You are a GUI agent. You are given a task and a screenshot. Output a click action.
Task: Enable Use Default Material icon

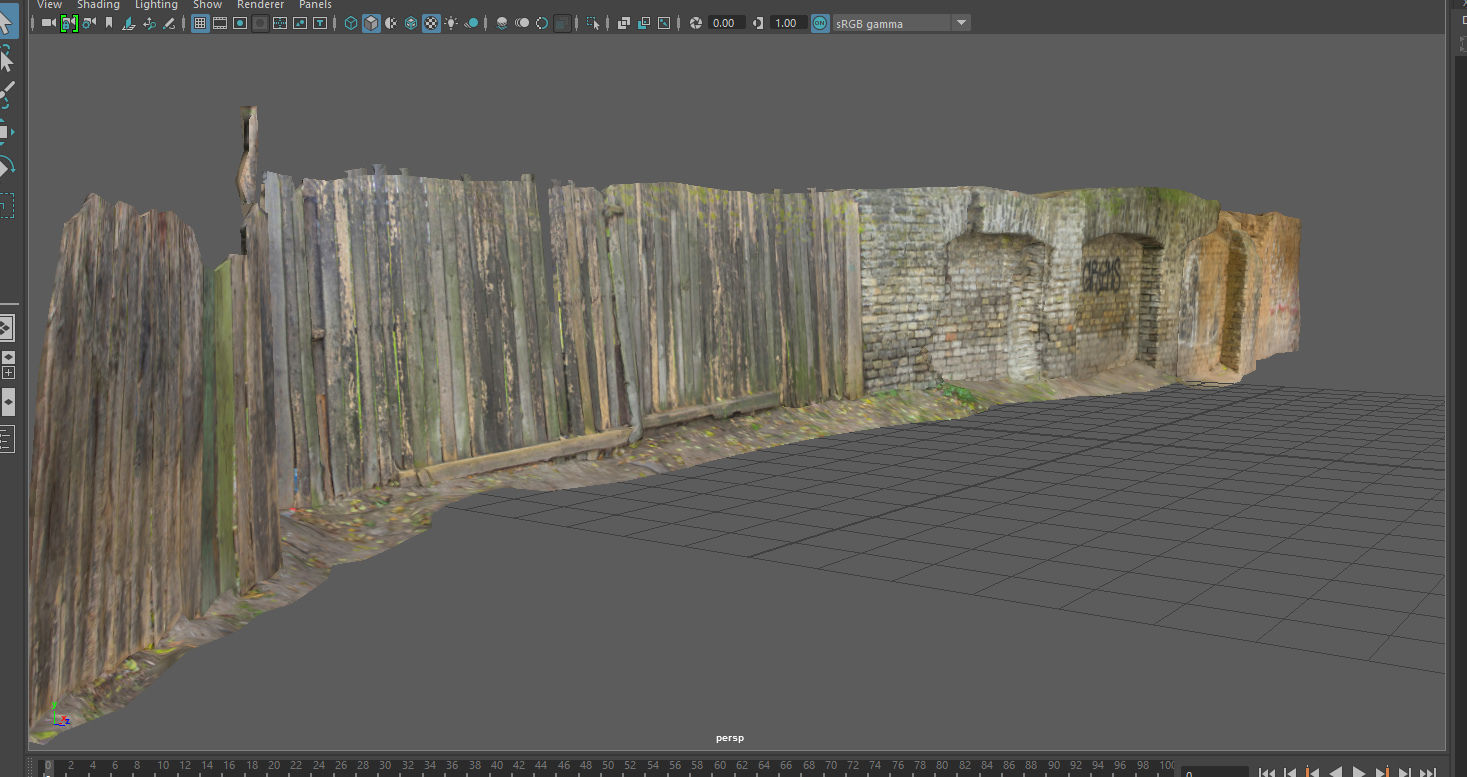391,23
